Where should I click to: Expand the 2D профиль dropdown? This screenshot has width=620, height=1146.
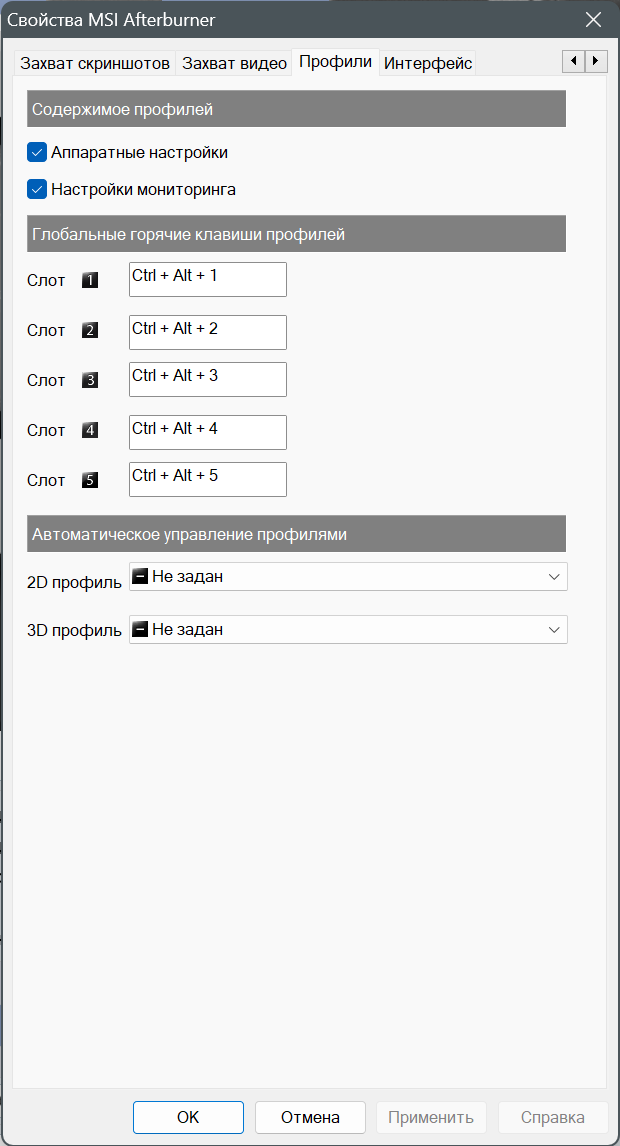348,577
